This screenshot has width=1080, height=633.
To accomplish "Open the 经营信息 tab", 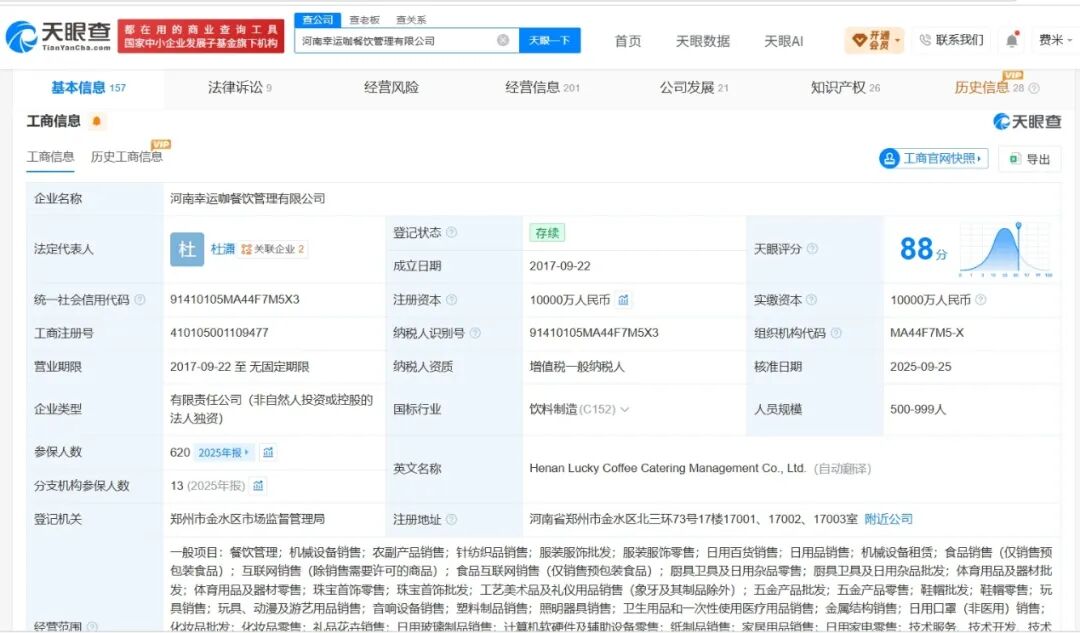I will tap(542, 87).
